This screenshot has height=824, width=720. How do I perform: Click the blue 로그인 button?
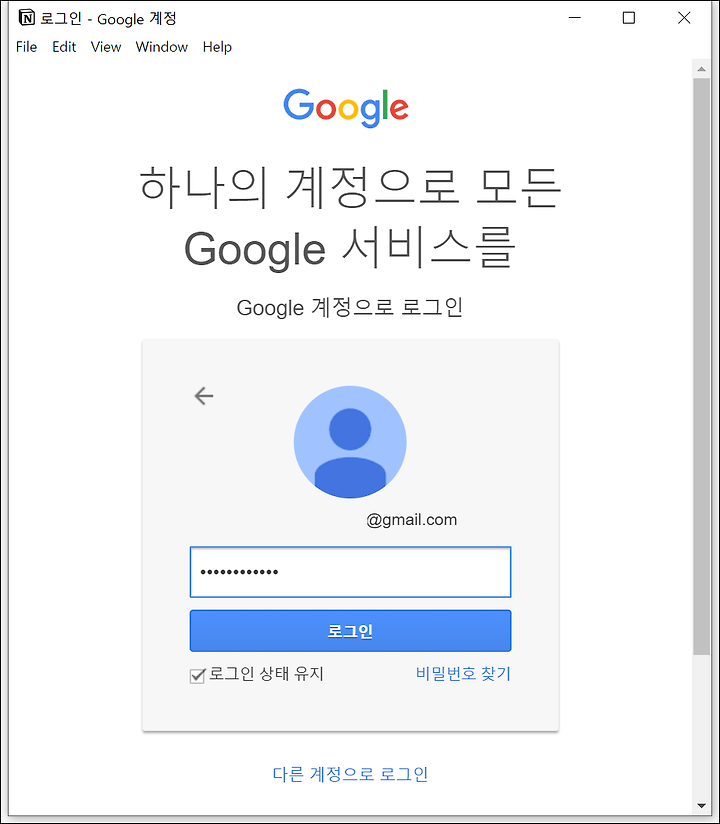click(350, 631)
